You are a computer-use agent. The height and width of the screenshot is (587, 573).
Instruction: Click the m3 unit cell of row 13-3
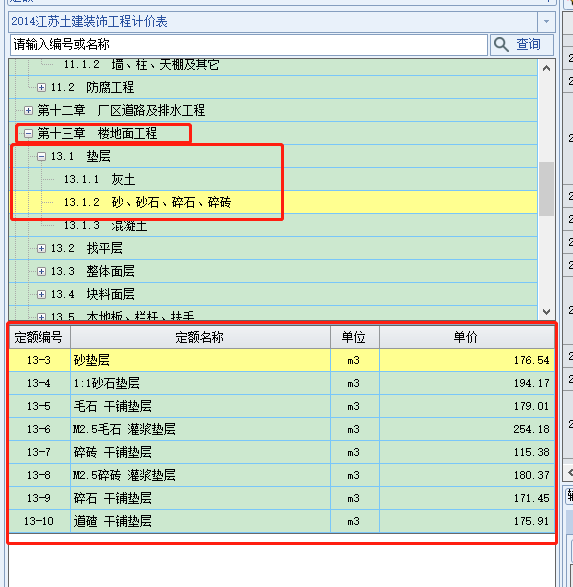point(354,361)
